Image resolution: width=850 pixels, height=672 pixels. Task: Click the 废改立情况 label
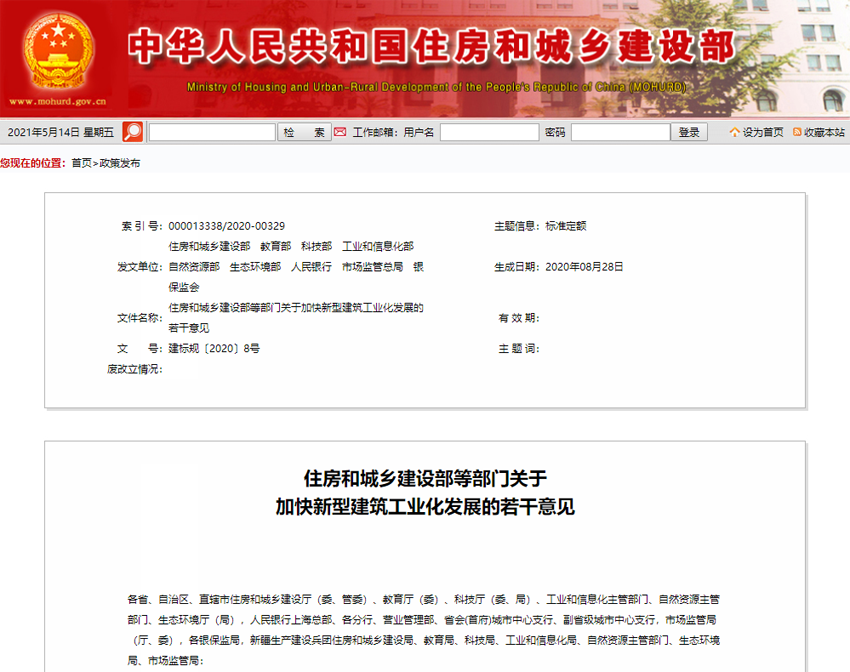(x=134, y=369)
